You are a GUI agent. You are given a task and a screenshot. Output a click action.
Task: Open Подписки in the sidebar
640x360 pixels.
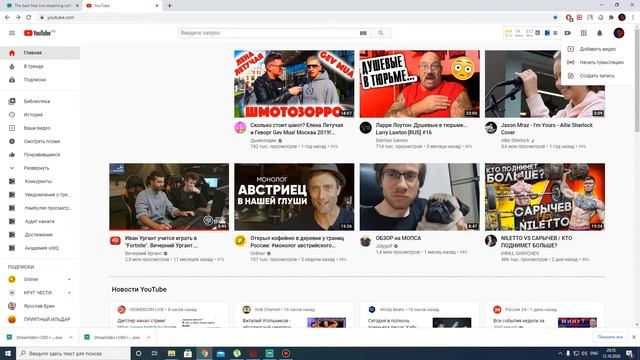[x=40, y=80]
